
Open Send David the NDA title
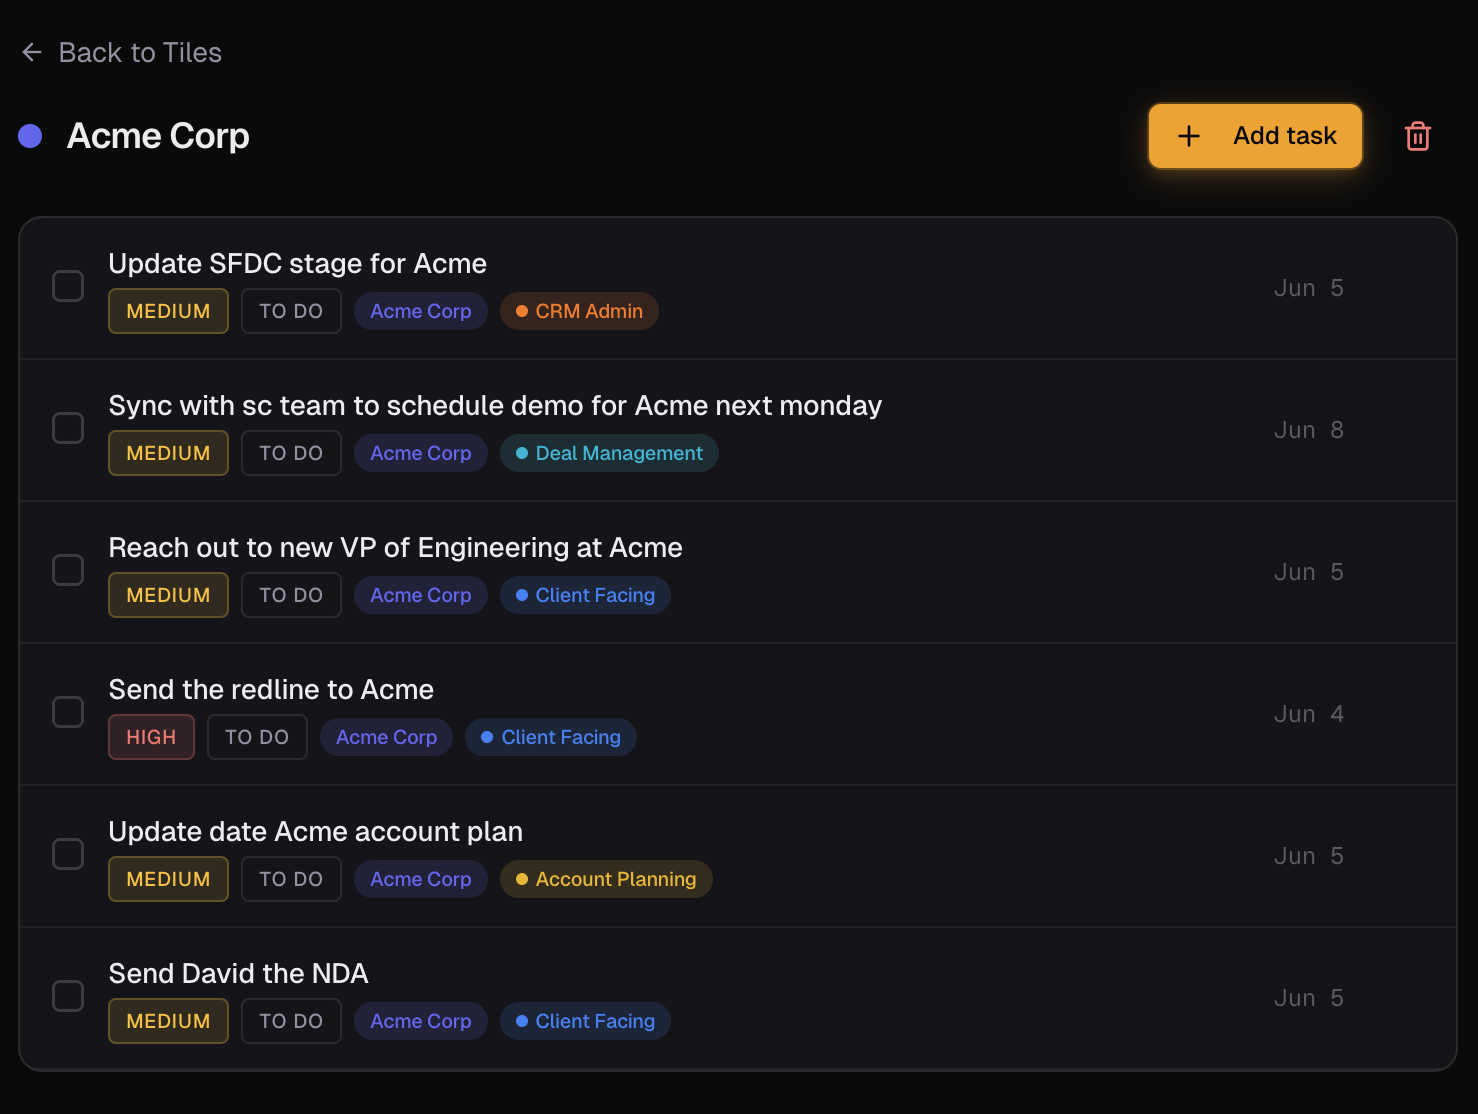click(x=238, y=973)
